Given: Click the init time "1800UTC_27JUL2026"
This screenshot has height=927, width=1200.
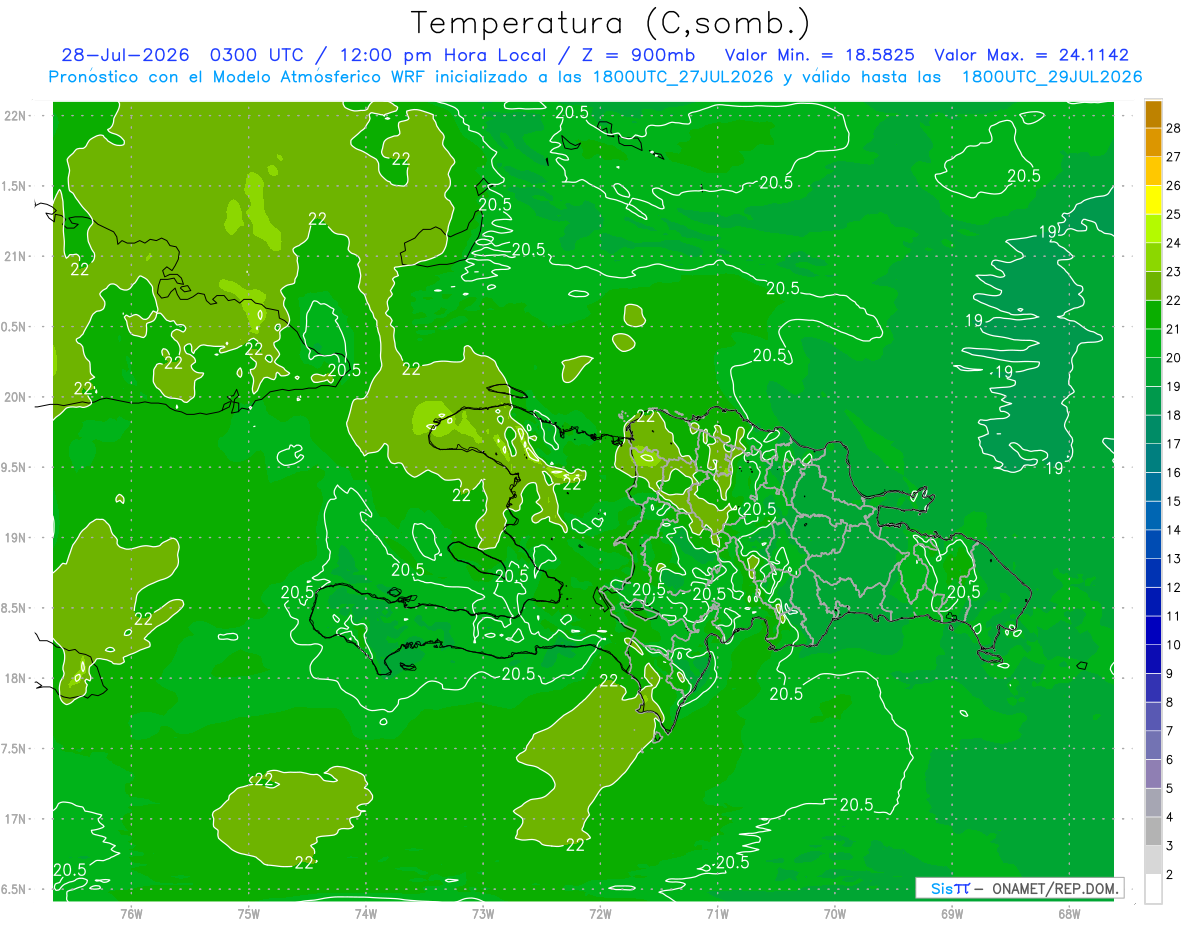Looking at the screenshot, I should pos(683,77).
